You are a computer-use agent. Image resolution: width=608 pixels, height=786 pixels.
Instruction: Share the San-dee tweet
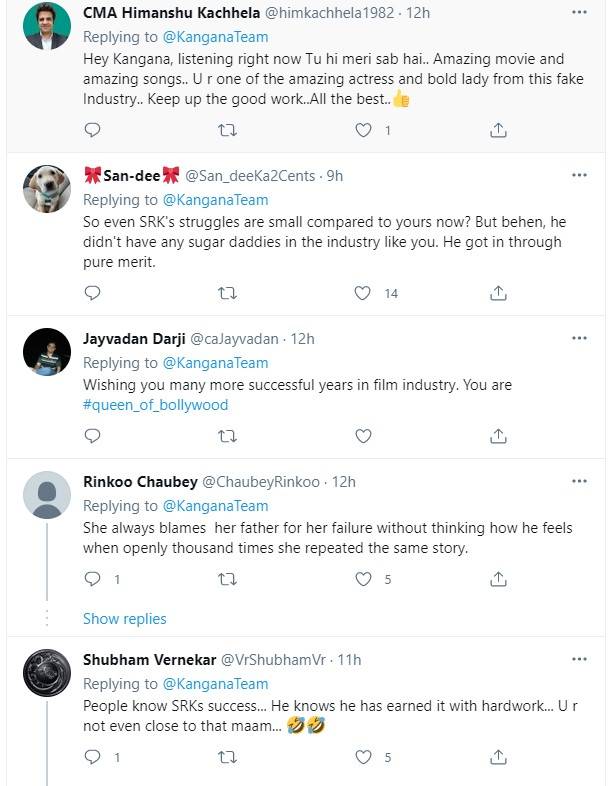498,293
